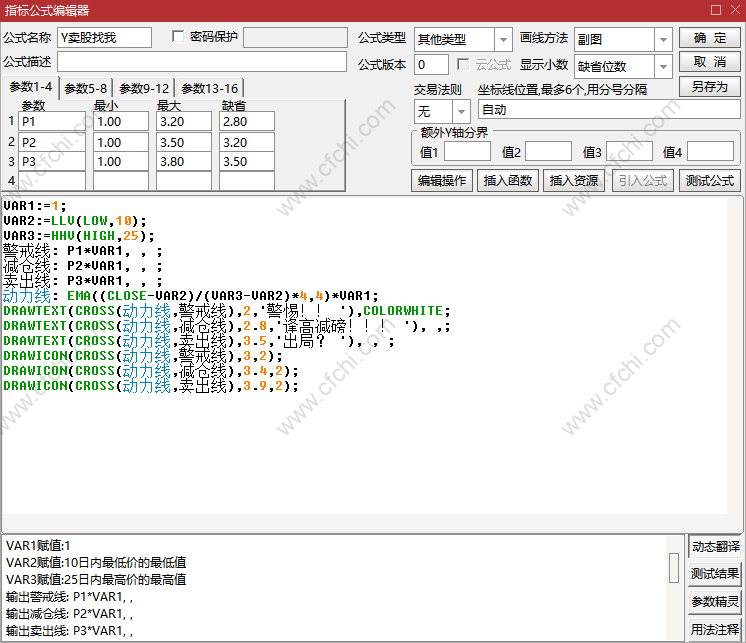Viewport: 746px width, 643px height.
Task: Click parameter name field P1
Action: tap(52, 122)
